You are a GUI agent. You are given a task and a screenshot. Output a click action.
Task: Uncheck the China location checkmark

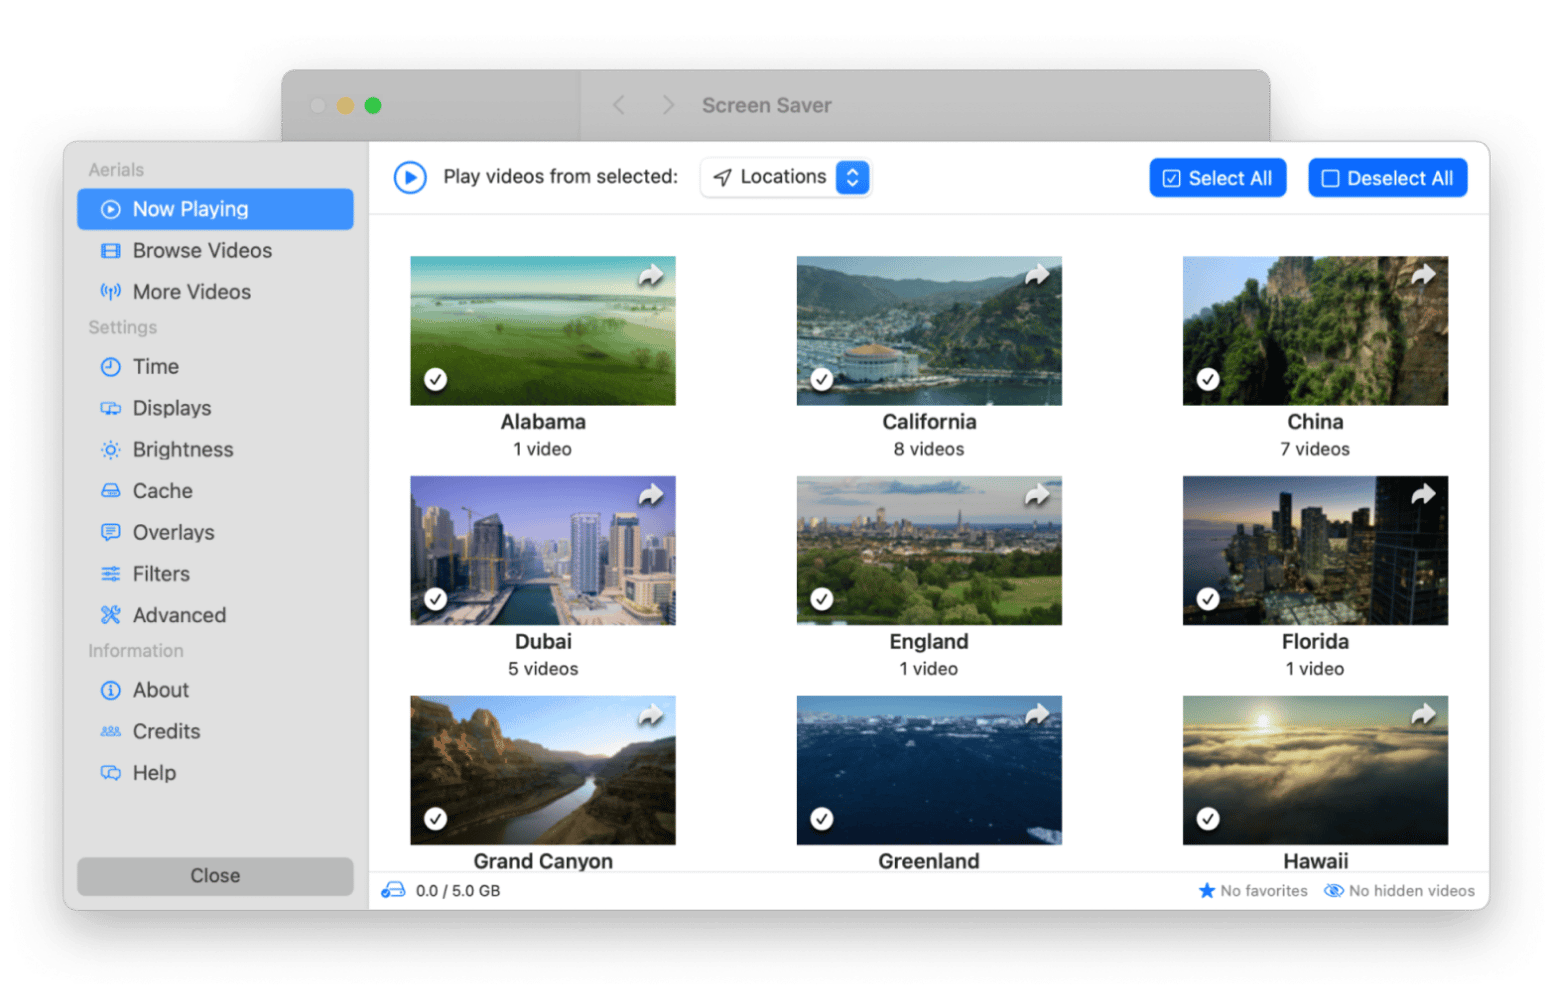pyautogui.click(x=1208, y=380)
